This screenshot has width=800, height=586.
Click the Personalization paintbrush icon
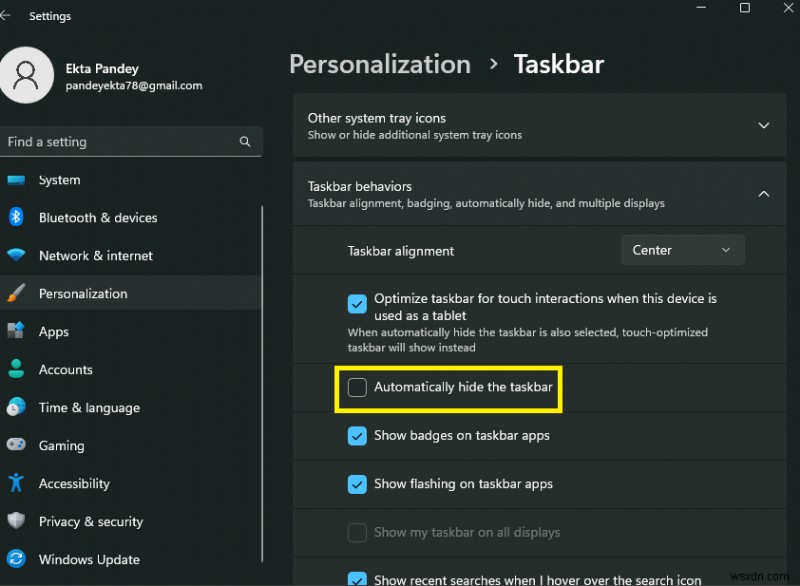(17, 293)
